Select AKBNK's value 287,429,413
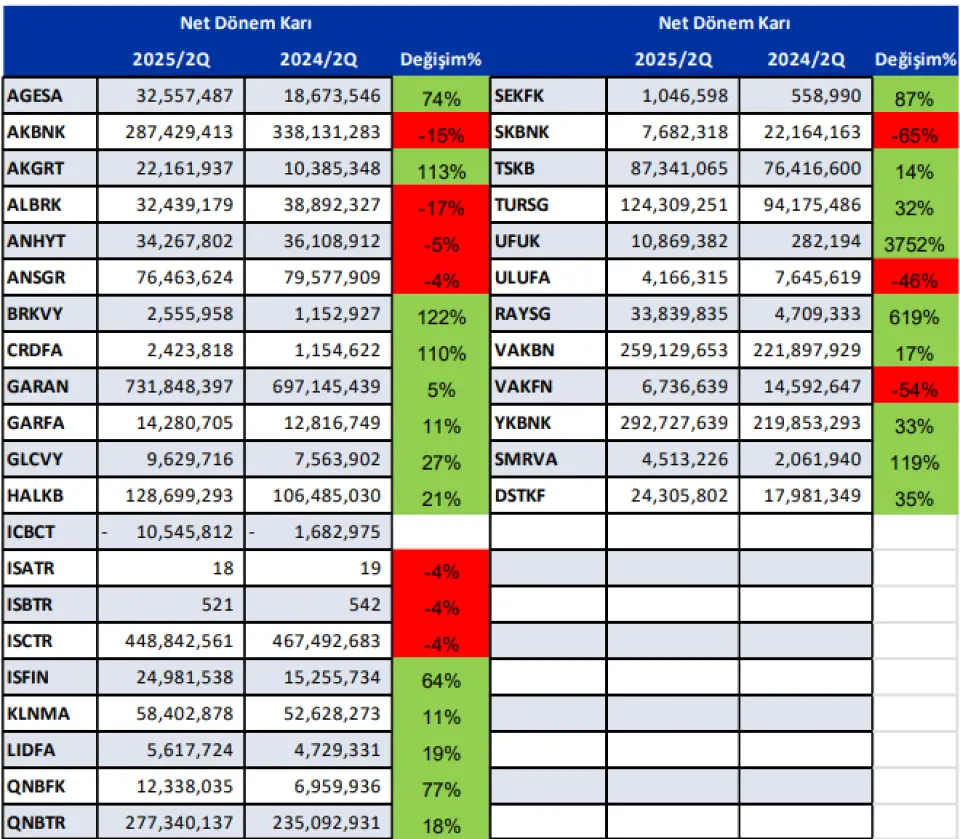Viewport: 960px width, 839px height. pos(179,132)
